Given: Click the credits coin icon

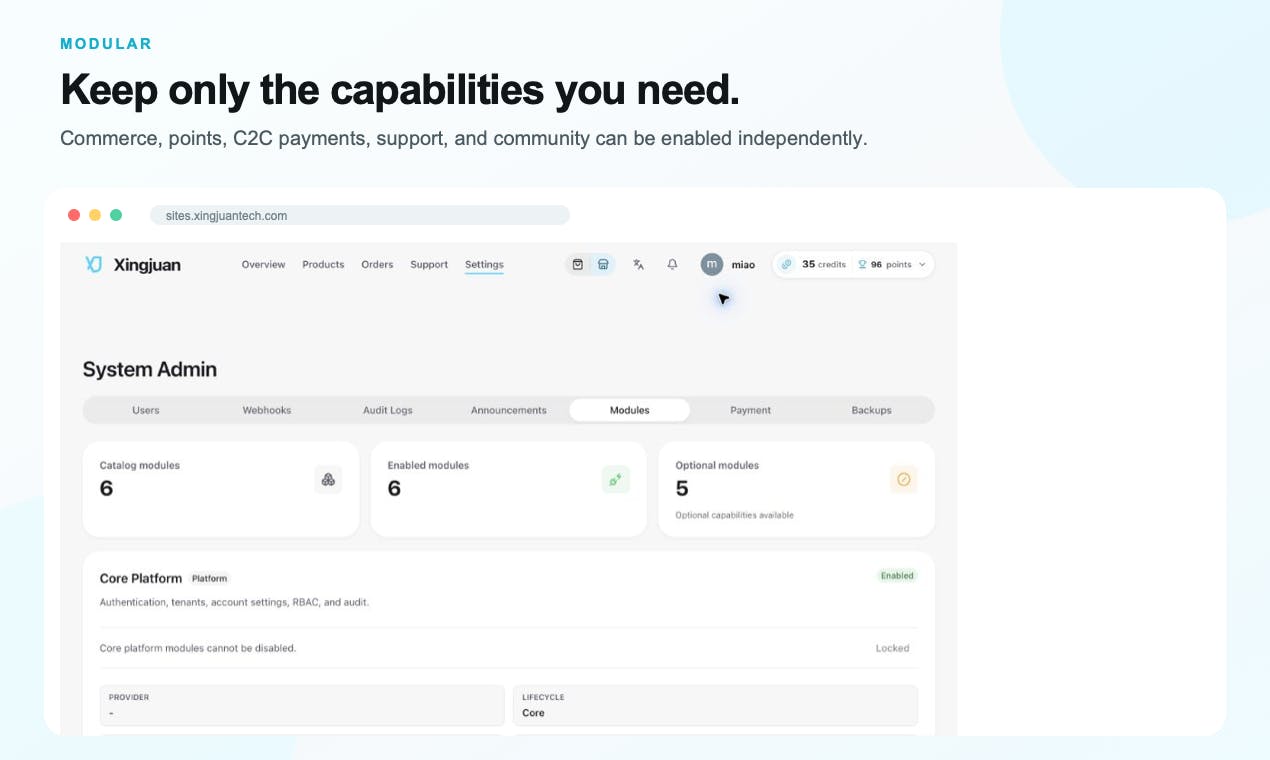Looking at the screenshot, I should (x=787, y=264).
